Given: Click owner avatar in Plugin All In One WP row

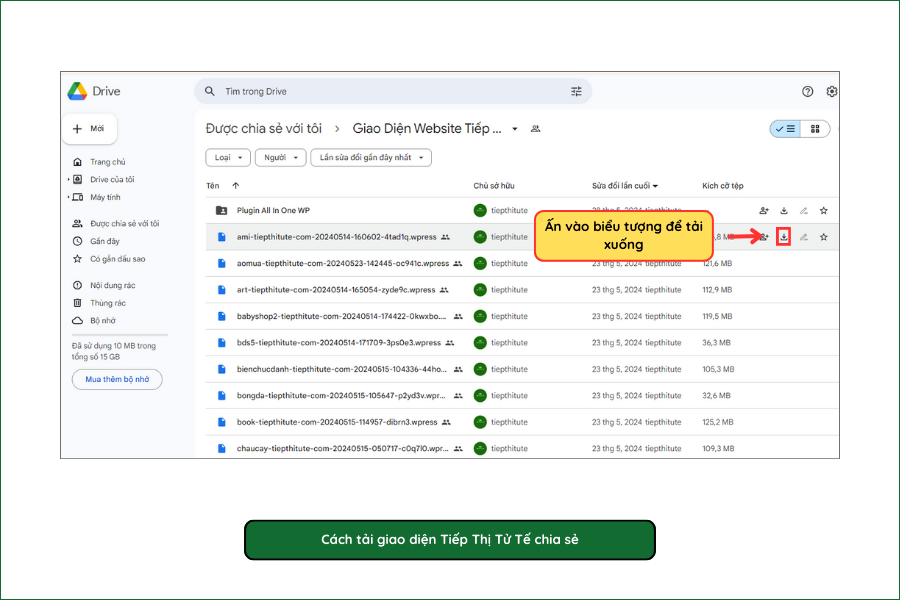Looking at the screenshot, I should (x=480, y=211).
